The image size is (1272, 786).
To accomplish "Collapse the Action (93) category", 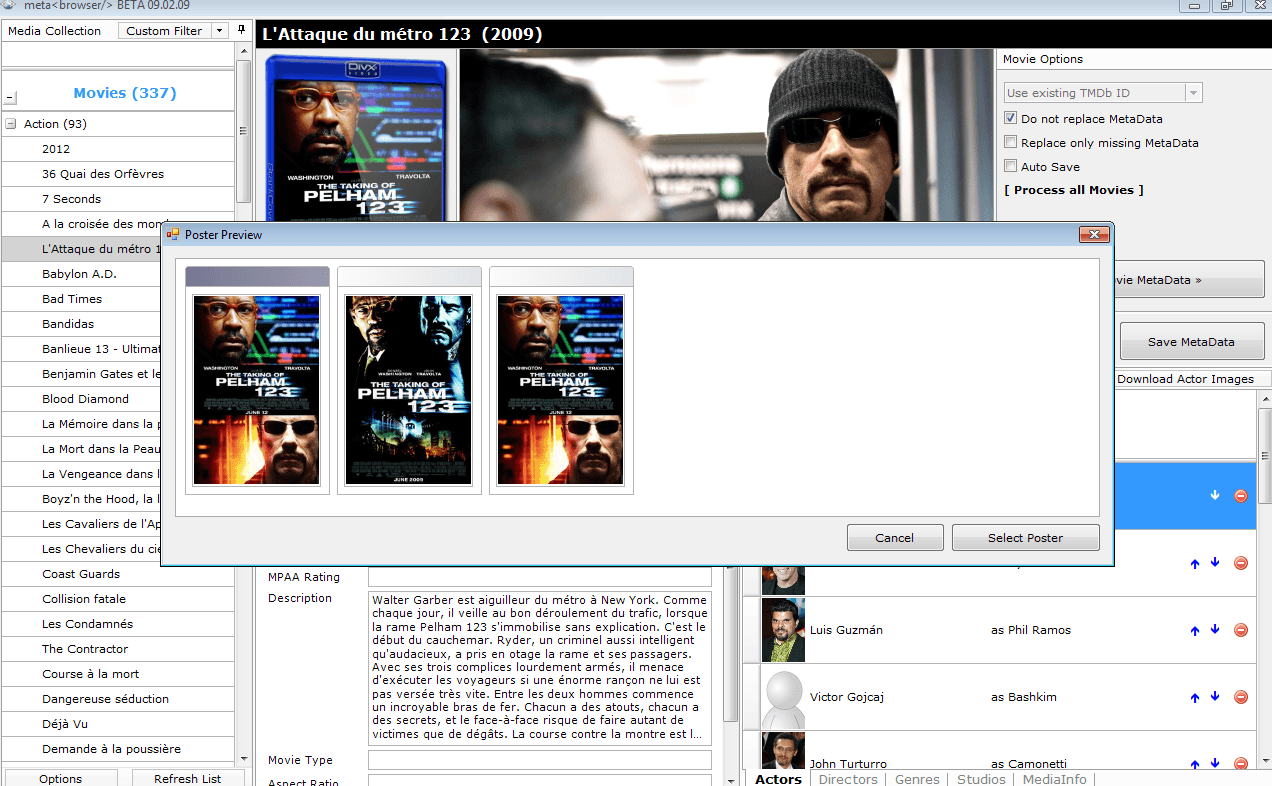I will (11, 124).
